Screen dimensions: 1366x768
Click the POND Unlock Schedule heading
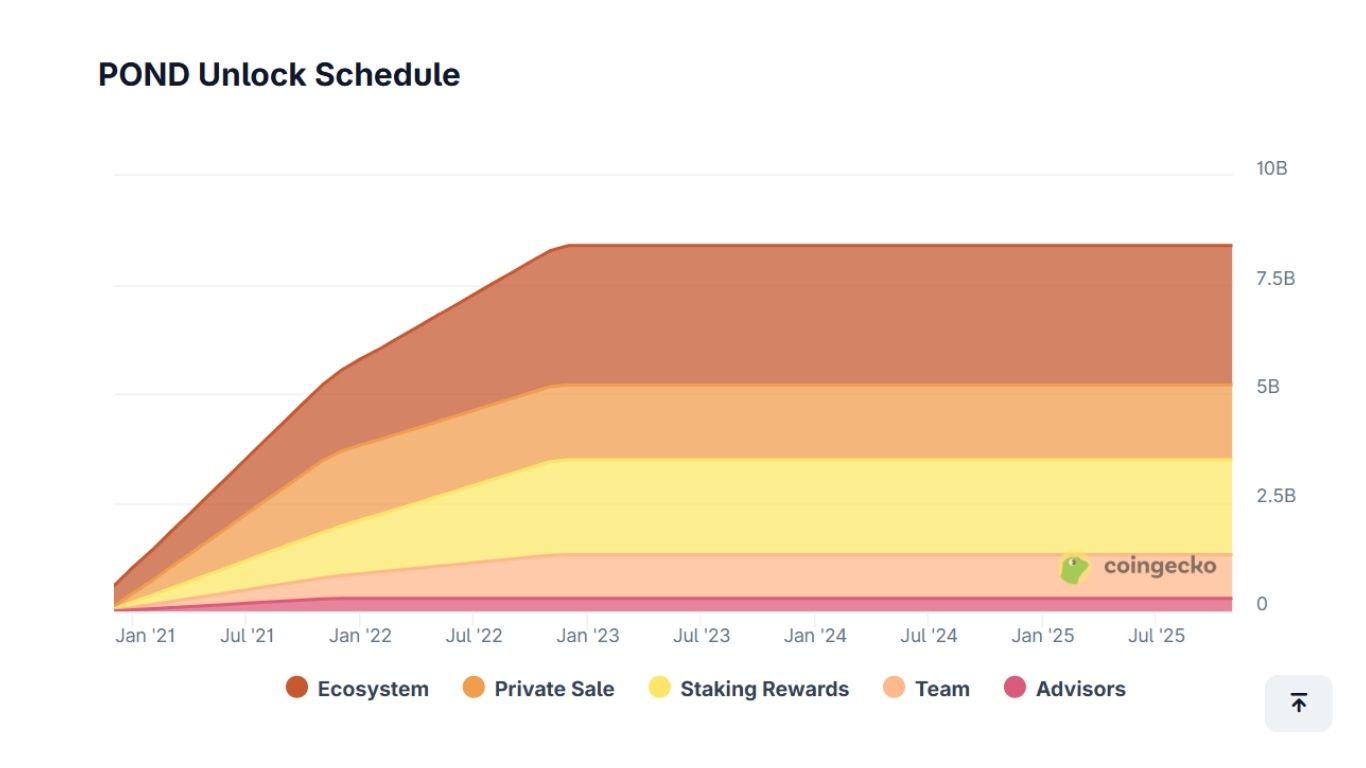(x=279, y=75)
